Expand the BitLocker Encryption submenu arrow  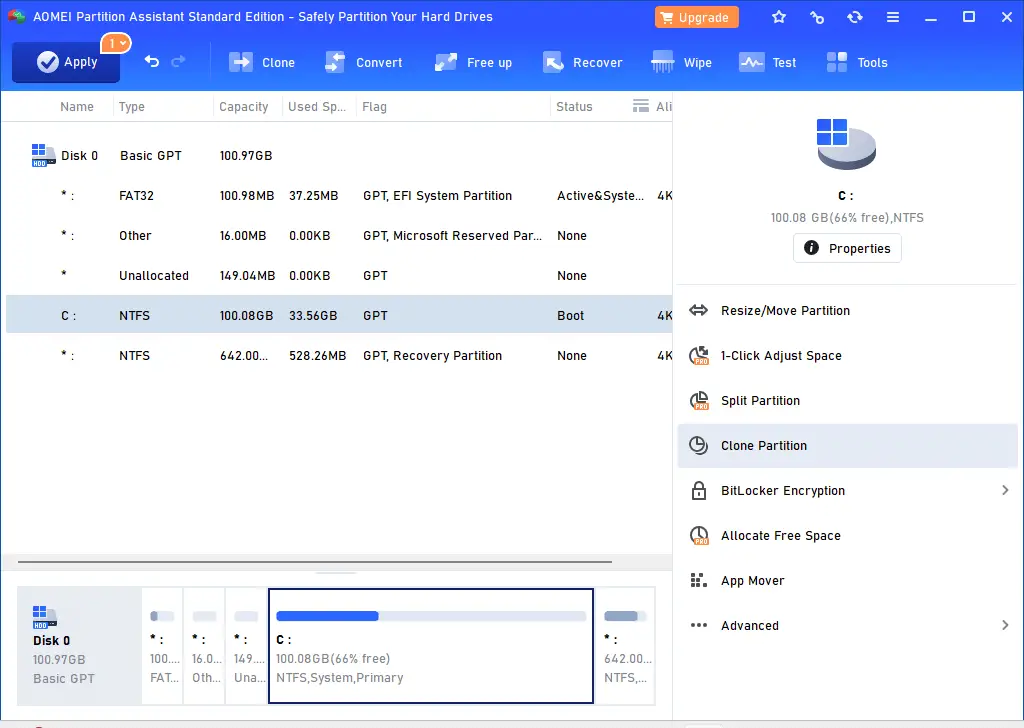click(x=1005, y=490)
